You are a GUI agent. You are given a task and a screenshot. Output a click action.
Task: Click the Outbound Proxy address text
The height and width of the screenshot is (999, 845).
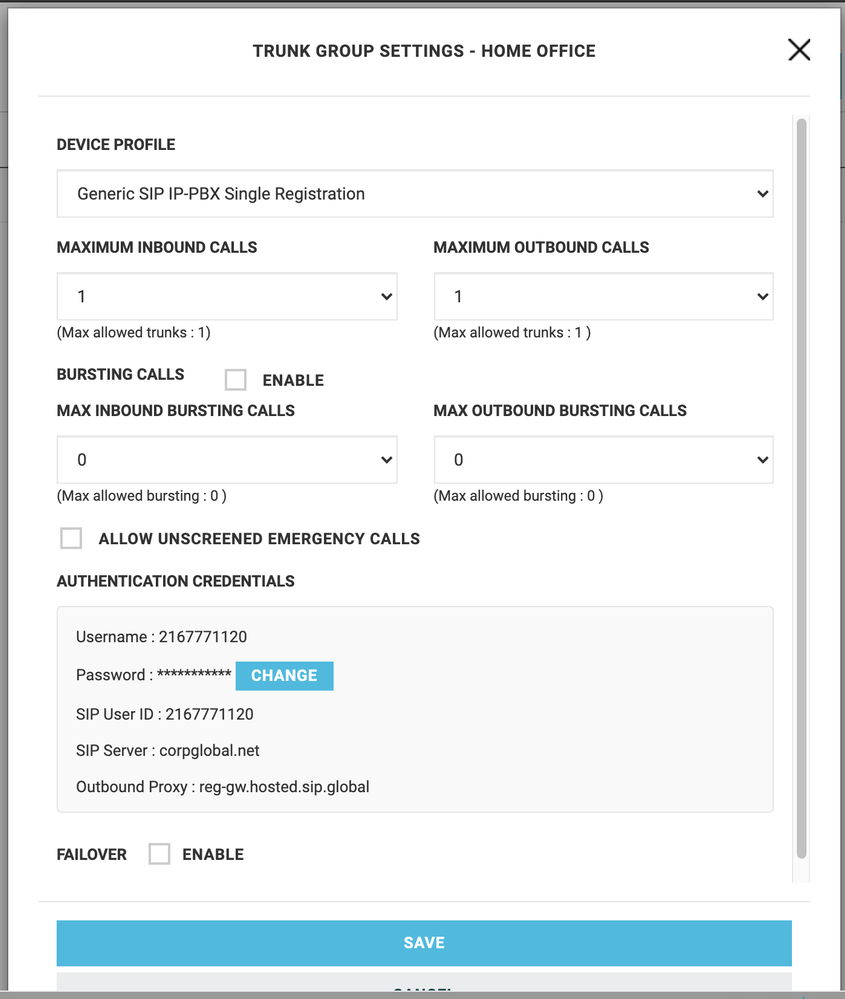click(284, 787)
